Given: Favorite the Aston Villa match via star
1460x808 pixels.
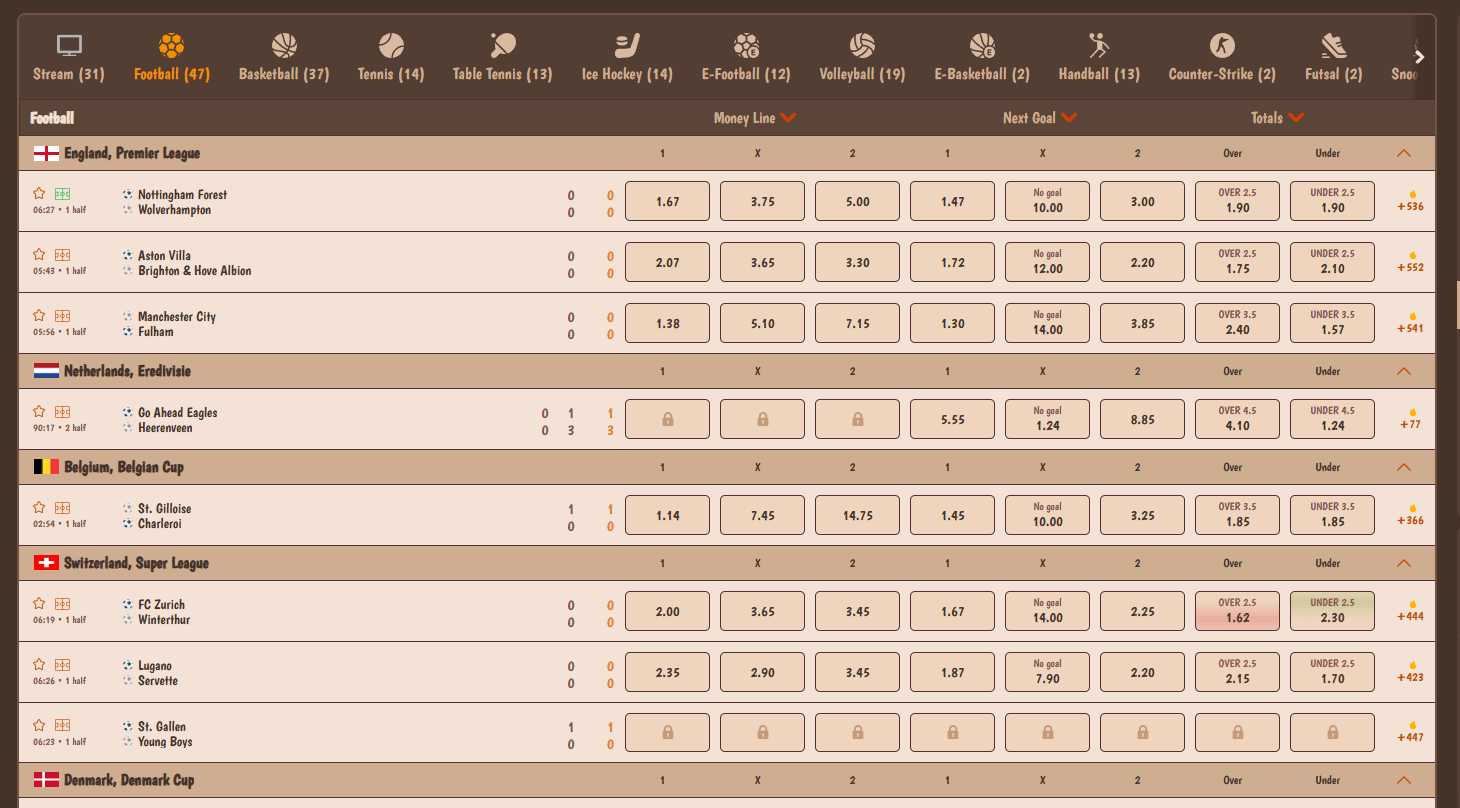Looking at the screenshot, I should coord(40,255).
